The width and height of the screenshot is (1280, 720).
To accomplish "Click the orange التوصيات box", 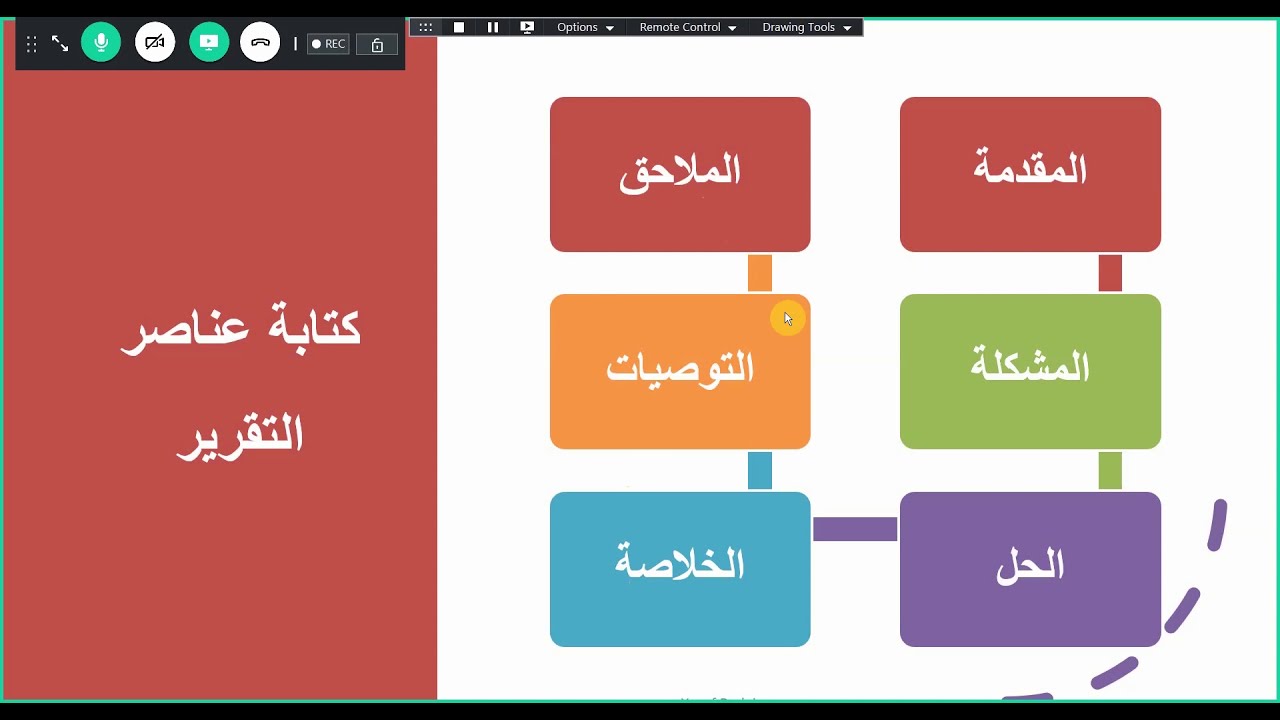I will 680,371.
